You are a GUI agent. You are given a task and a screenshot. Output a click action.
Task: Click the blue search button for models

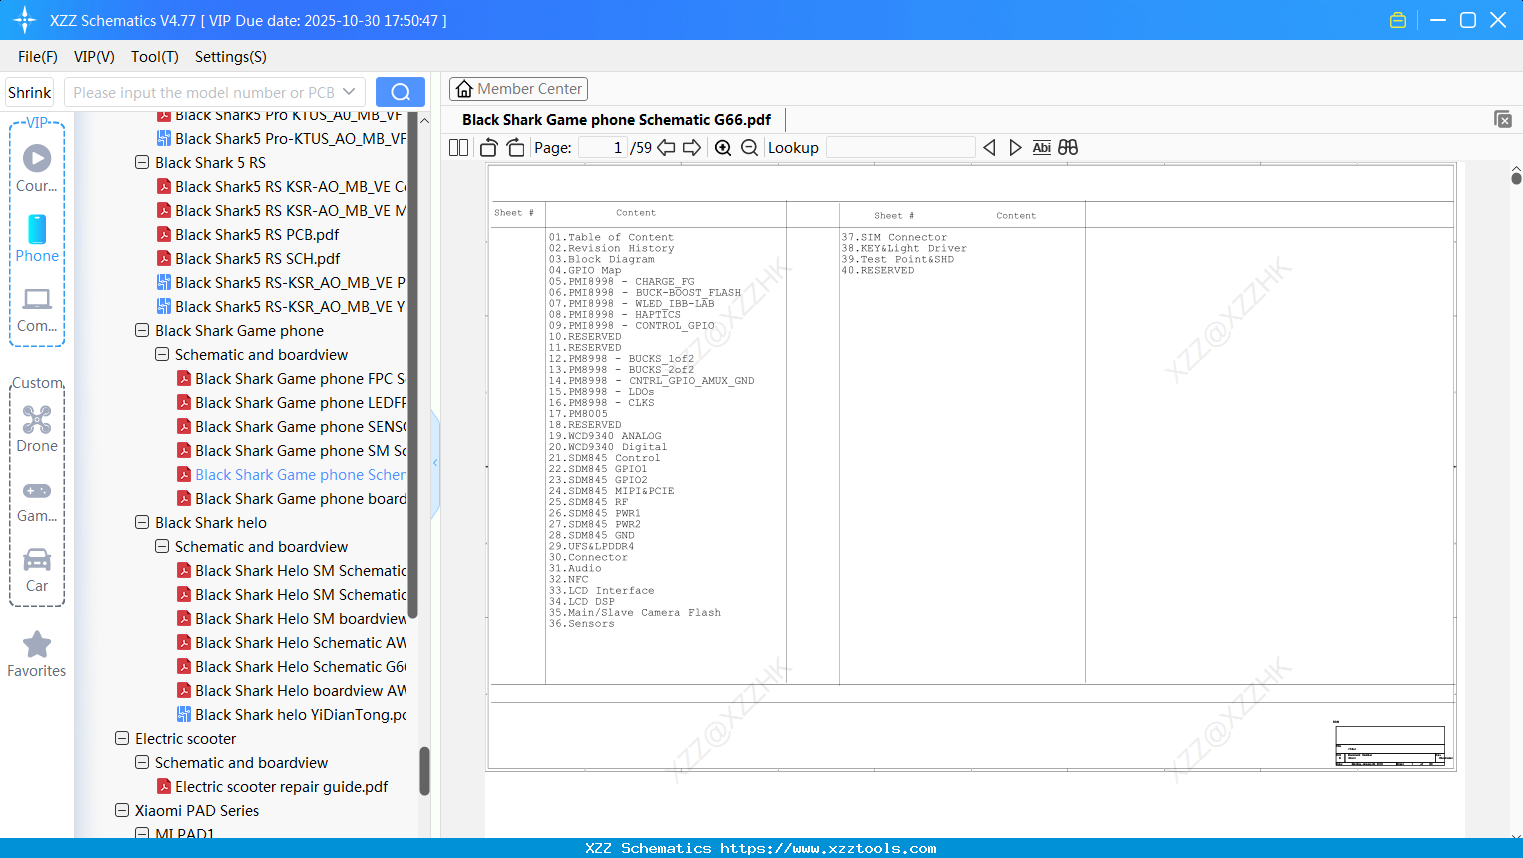pyautogui.click(x=400, y=92)
